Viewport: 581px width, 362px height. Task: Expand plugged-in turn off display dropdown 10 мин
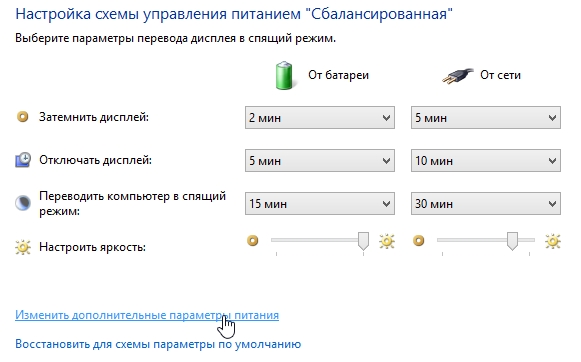pos(486,161)
